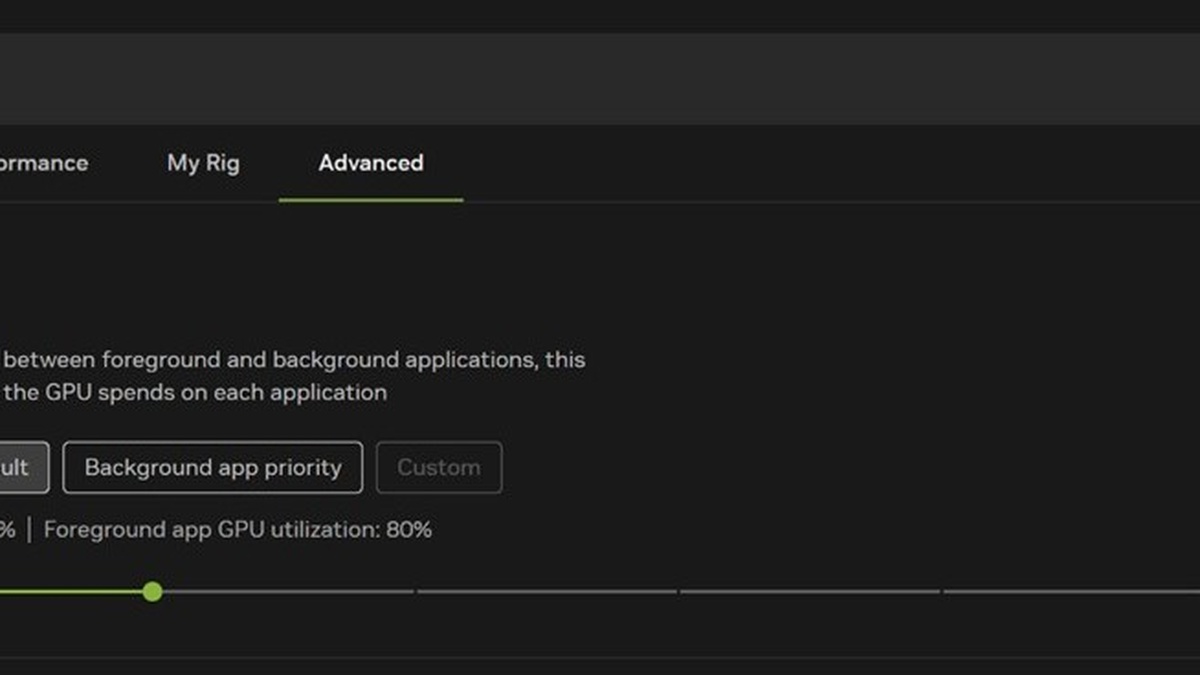This screenshot has height=675, width=1200.
Task: Select the partially visible Performance tab
Action: click(44, 163)
